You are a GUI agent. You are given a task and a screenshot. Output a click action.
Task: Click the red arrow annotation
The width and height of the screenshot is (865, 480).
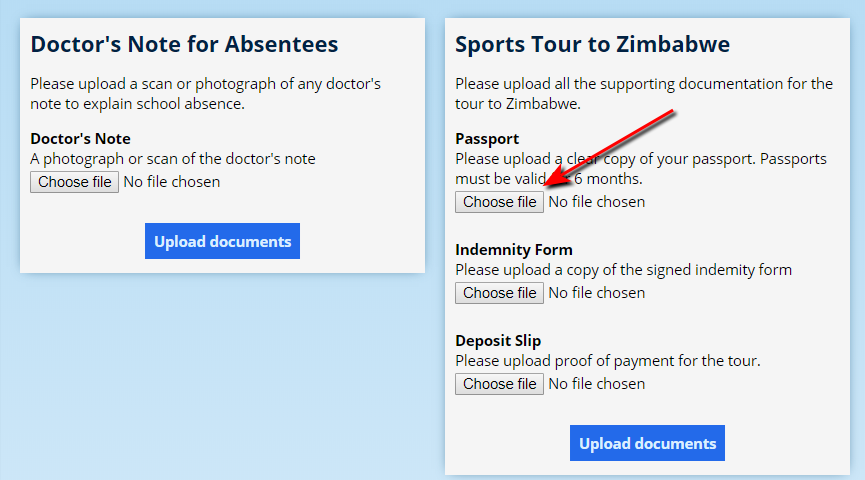[x=610, y=147]
